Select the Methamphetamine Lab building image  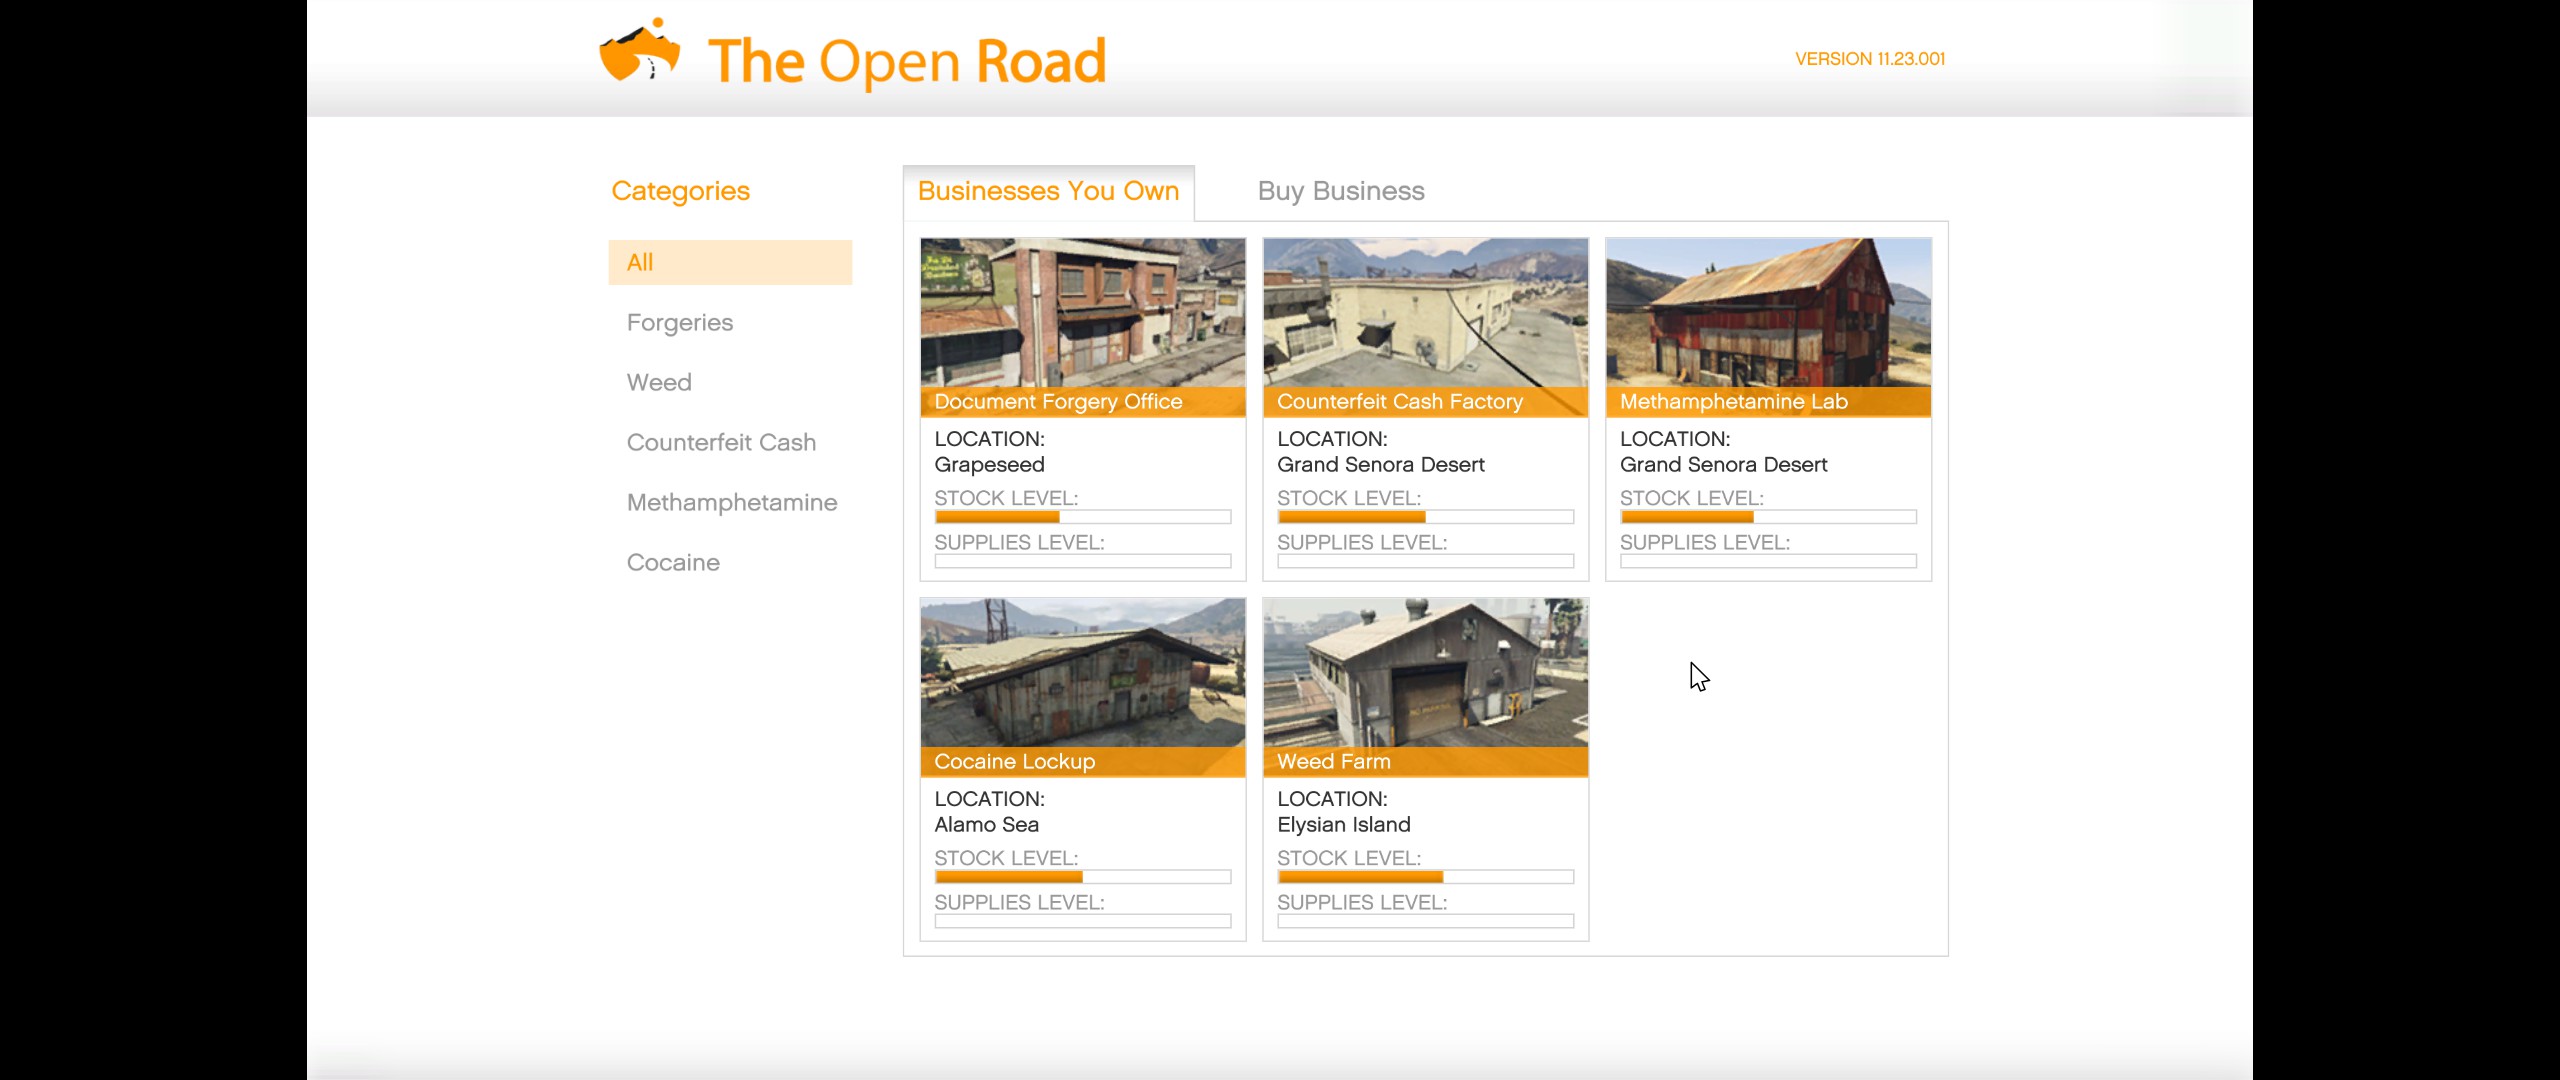(1768, 312)
